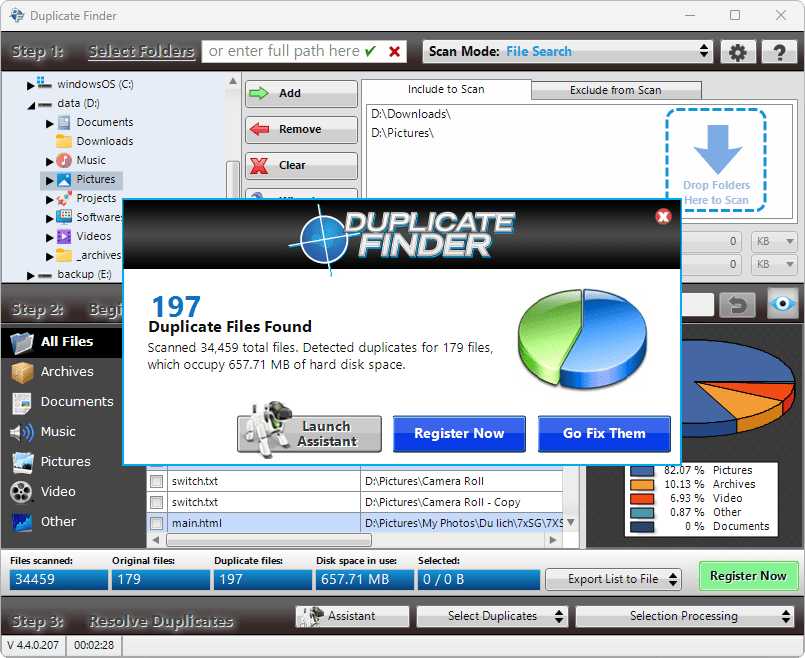Click the Software folder icon in tree
The image size is (805, 658).
click(64, 217)
